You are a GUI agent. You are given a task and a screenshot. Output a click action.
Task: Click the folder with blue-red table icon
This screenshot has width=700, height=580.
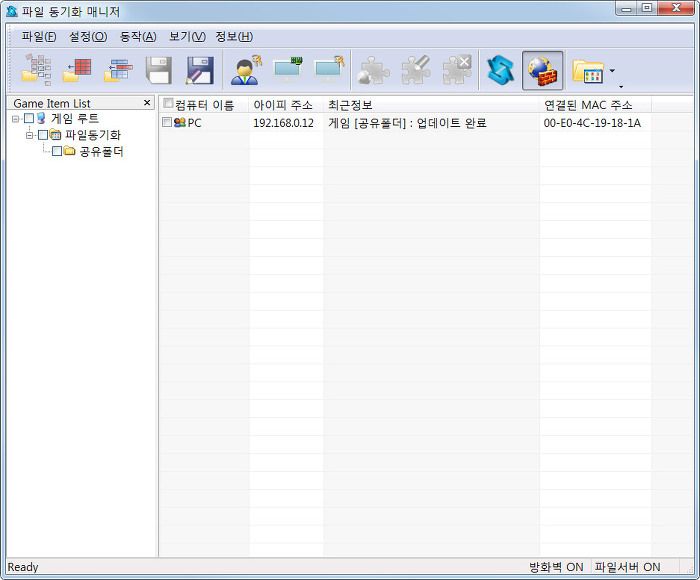pyautogui.click(x=118, y=70)
